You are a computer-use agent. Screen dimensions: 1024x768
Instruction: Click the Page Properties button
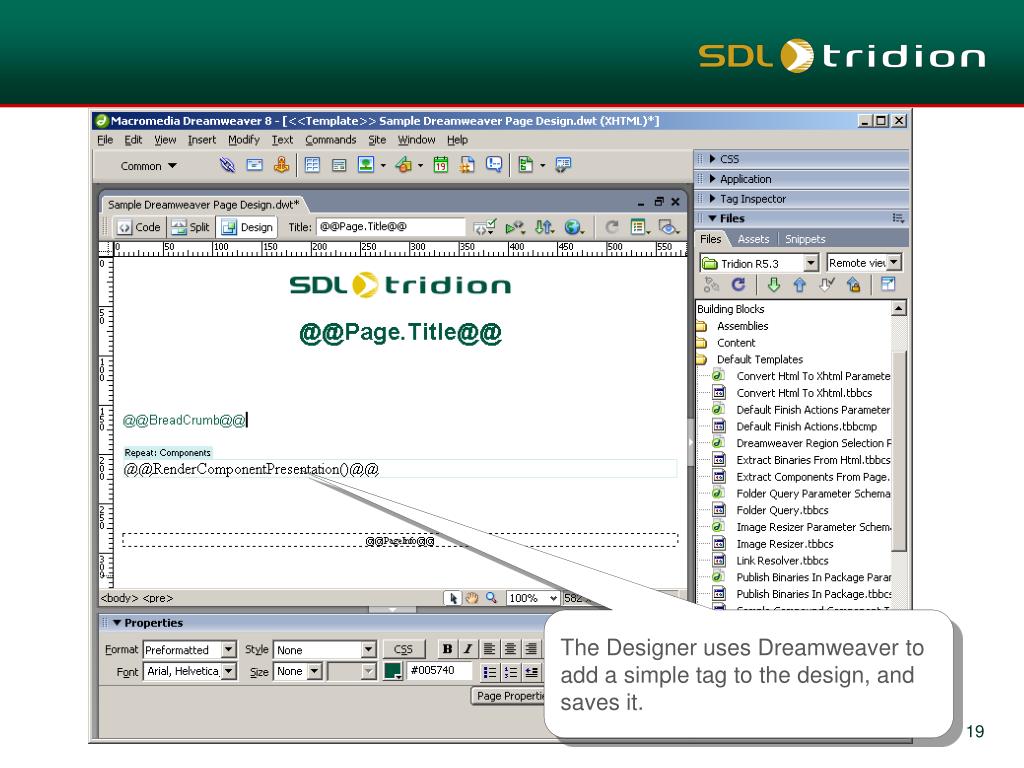tap(508, 696)
